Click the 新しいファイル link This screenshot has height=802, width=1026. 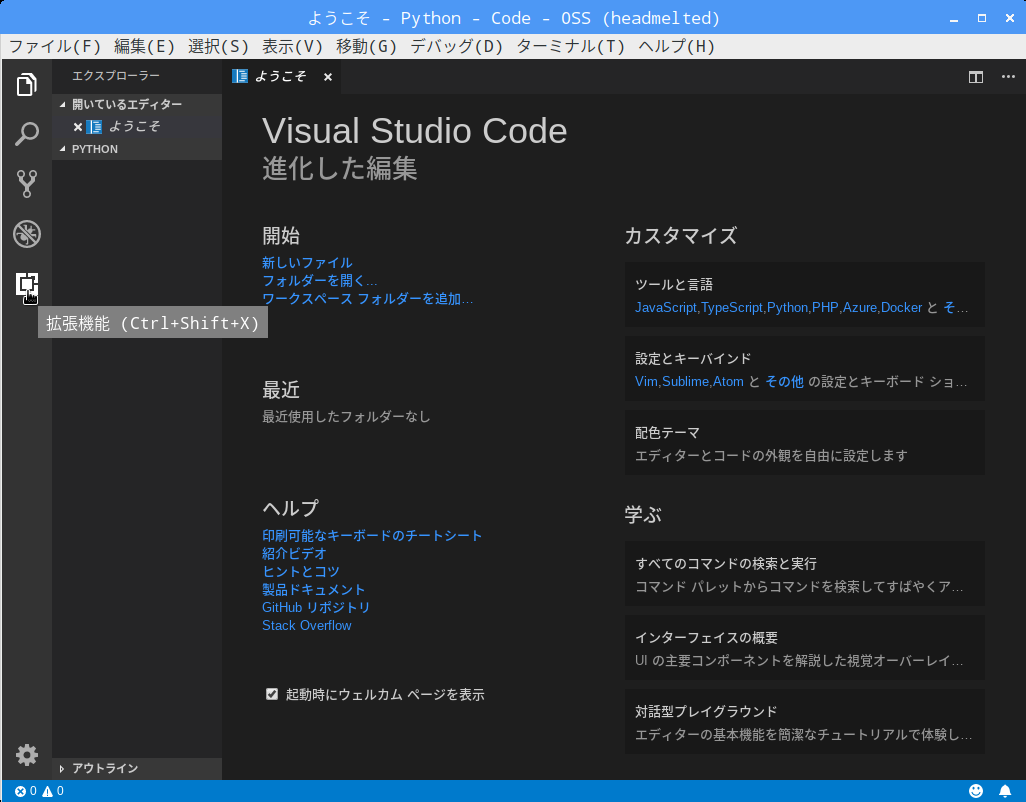307,263
